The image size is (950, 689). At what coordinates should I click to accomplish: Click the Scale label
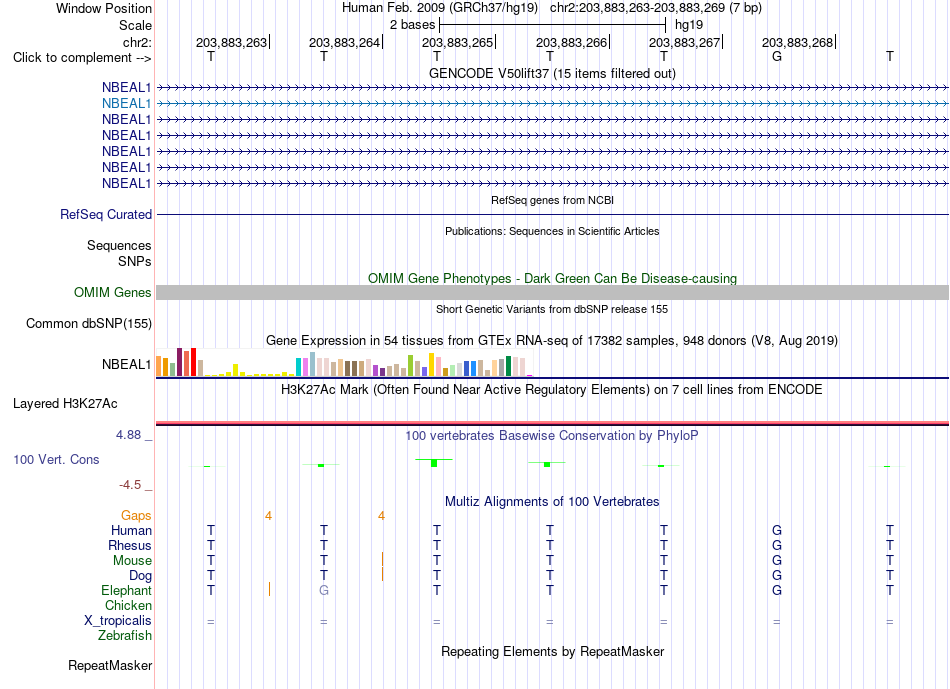135,25
